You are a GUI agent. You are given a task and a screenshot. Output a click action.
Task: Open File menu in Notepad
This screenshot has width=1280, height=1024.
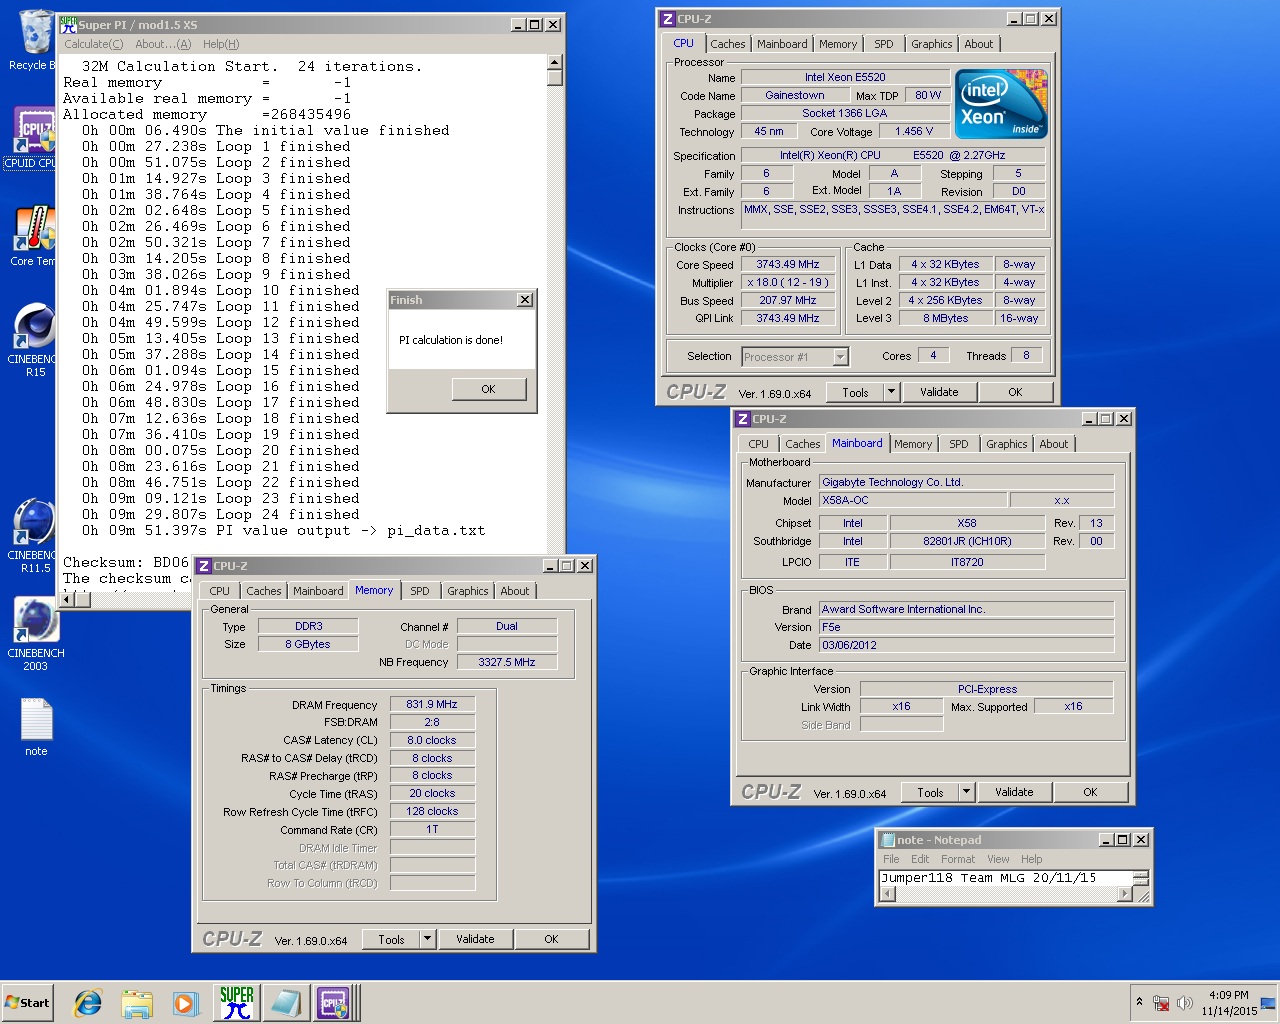point(891,859)
